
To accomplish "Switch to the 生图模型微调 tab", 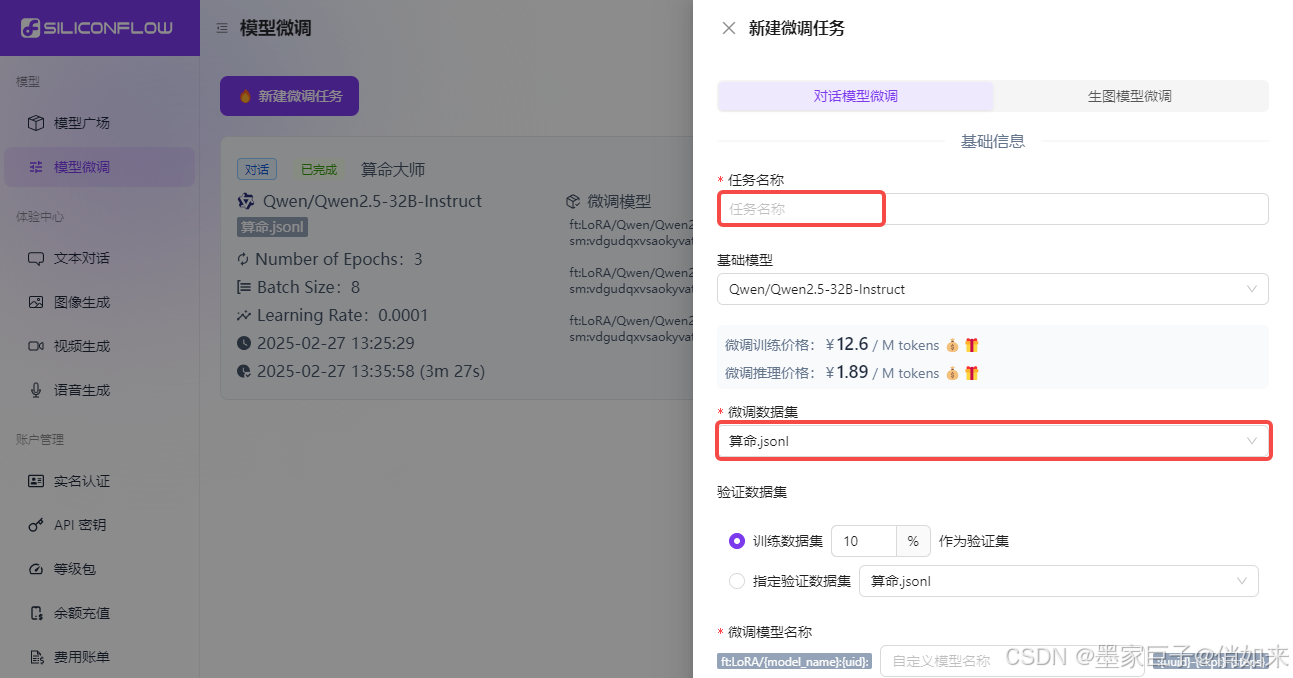I will [x=1130, y=96].
